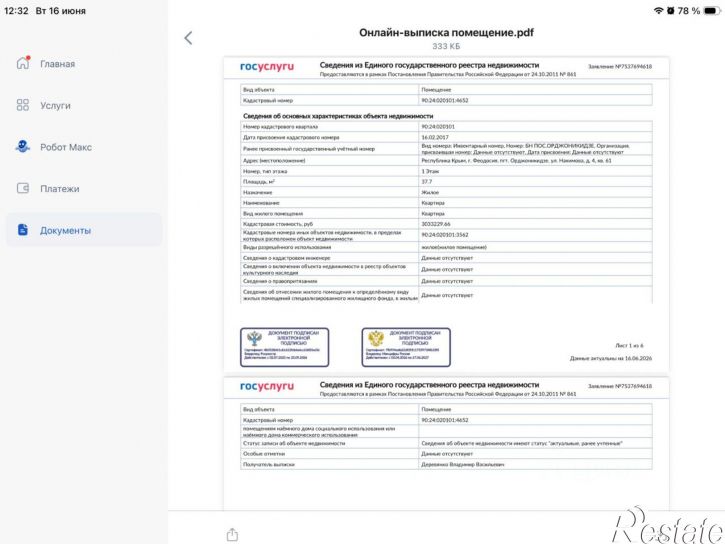Tap the file title 'Онлайн-выписка помещение.pdf'

click(x=446, y=33)
